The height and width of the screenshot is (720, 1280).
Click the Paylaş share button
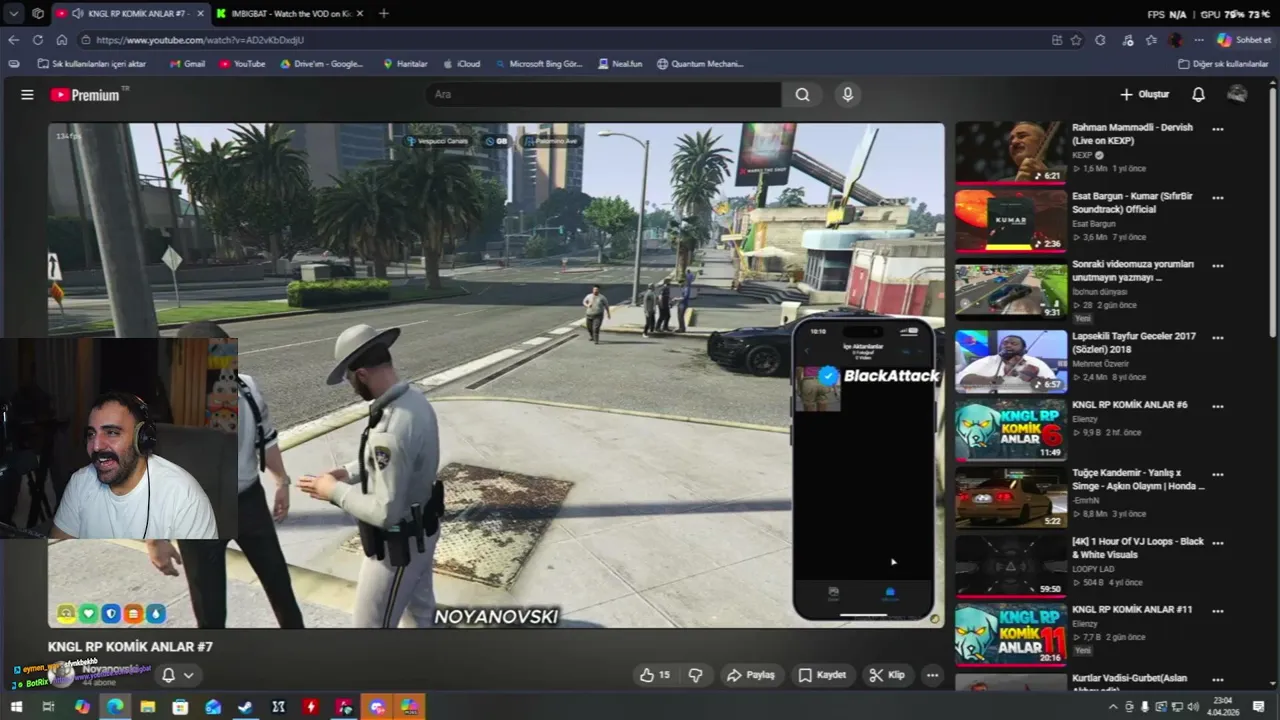(751, 675)
